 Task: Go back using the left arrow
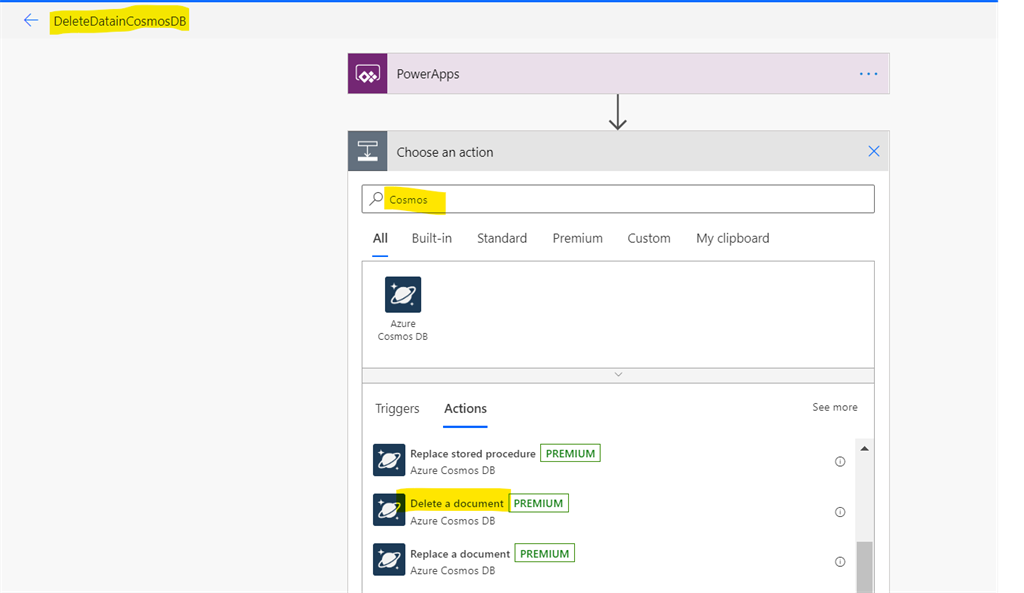(31, 20)
